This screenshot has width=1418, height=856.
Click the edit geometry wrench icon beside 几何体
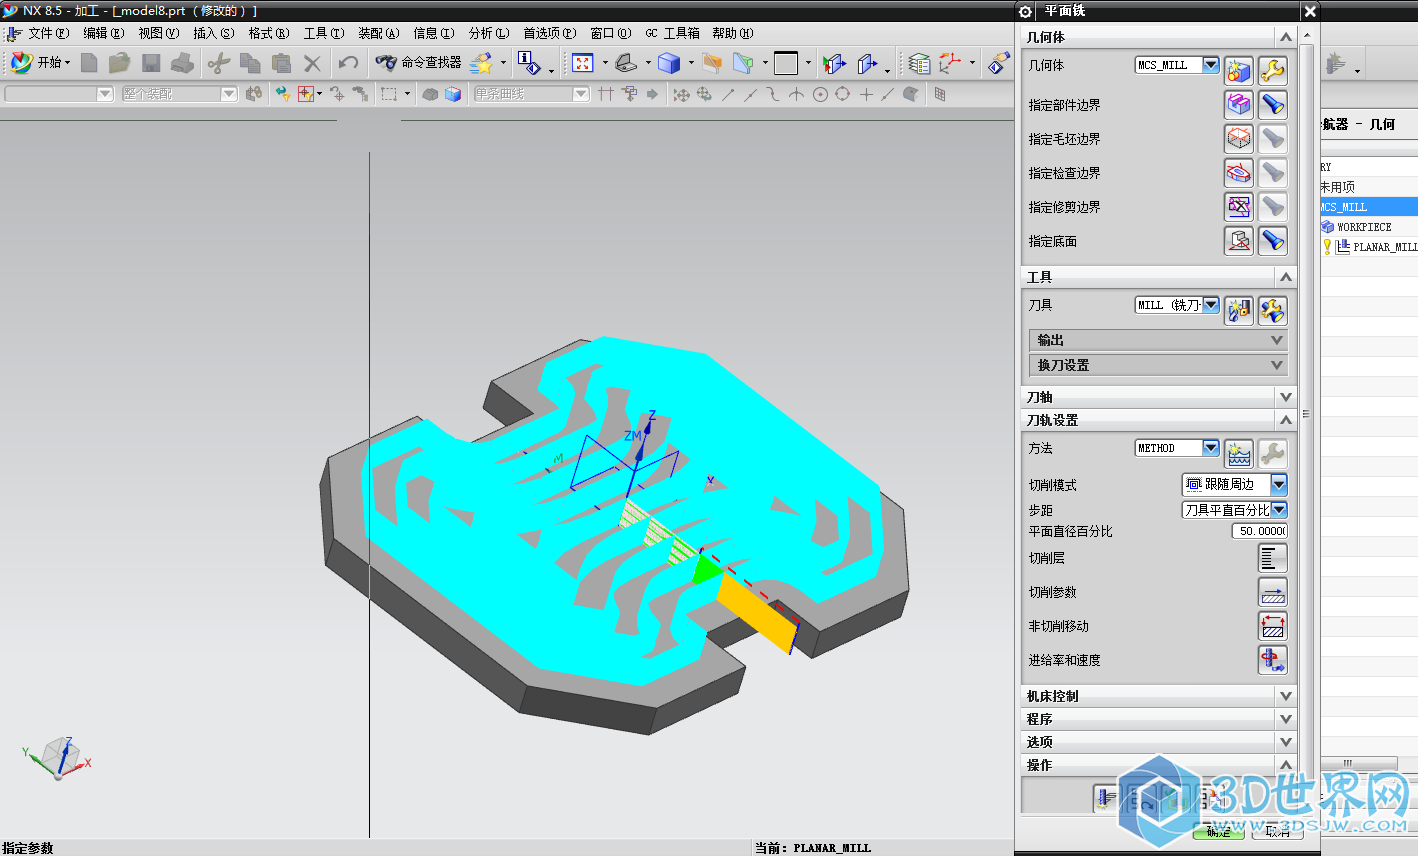1272,70
